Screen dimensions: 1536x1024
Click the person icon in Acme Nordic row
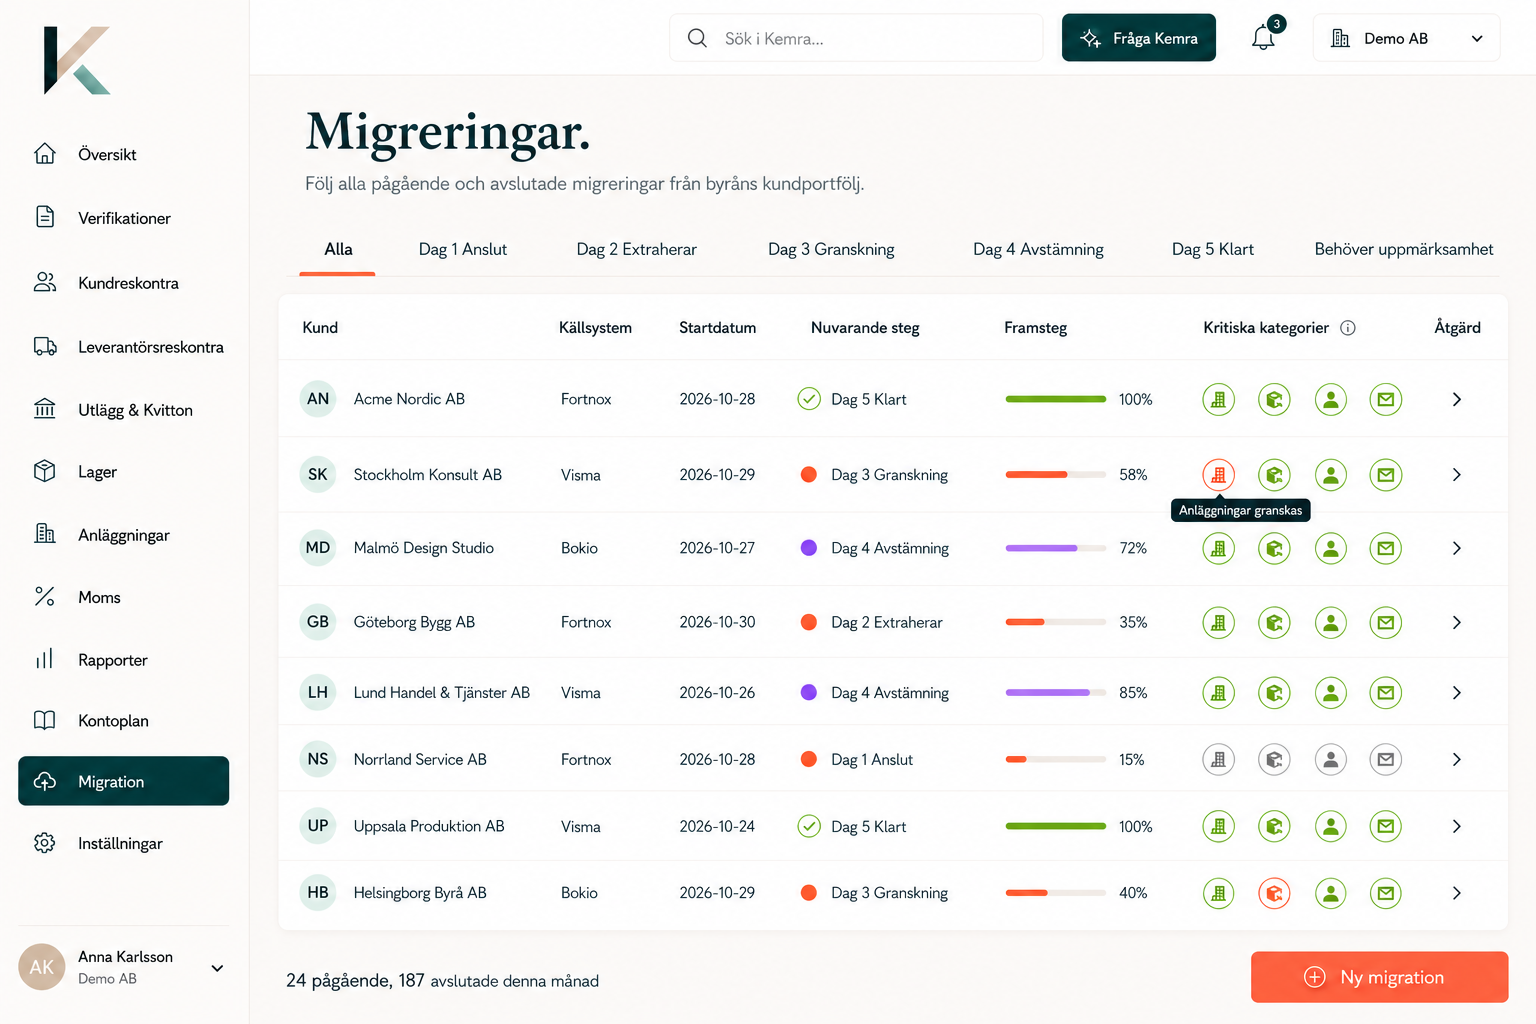point(1331,399)
